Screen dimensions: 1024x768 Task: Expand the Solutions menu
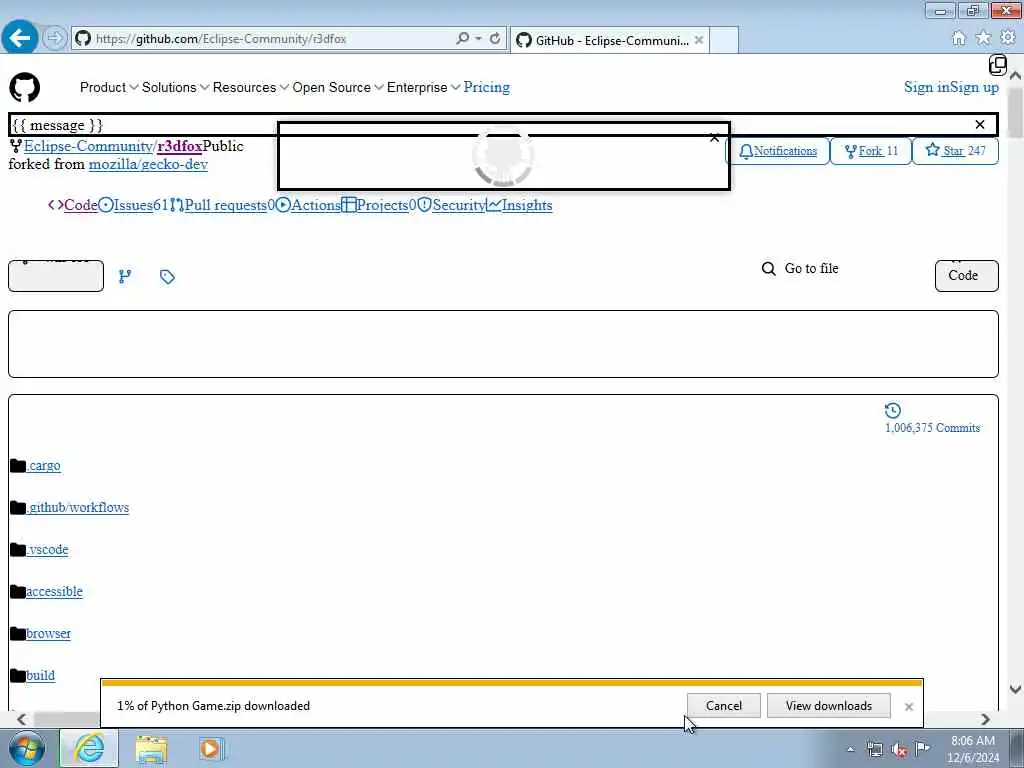click(x=175, y=88)
